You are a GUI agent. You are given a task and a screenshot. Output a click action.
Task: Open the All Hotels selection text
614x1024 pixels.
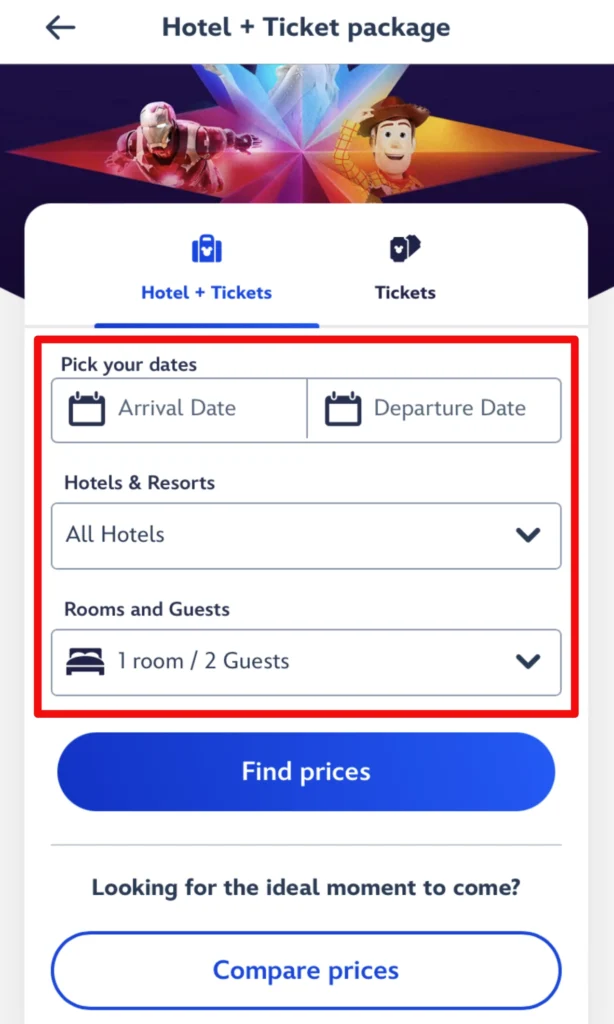[x=115, y=535]
